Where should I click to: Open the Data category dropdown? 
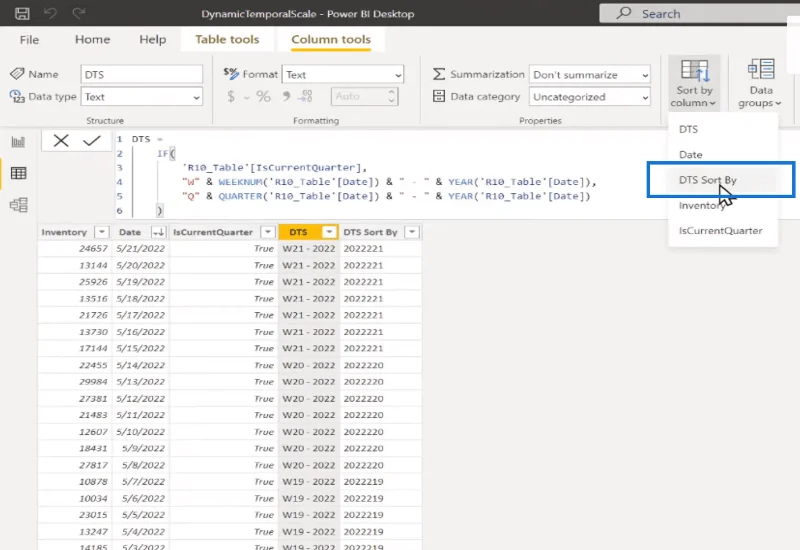589,97
